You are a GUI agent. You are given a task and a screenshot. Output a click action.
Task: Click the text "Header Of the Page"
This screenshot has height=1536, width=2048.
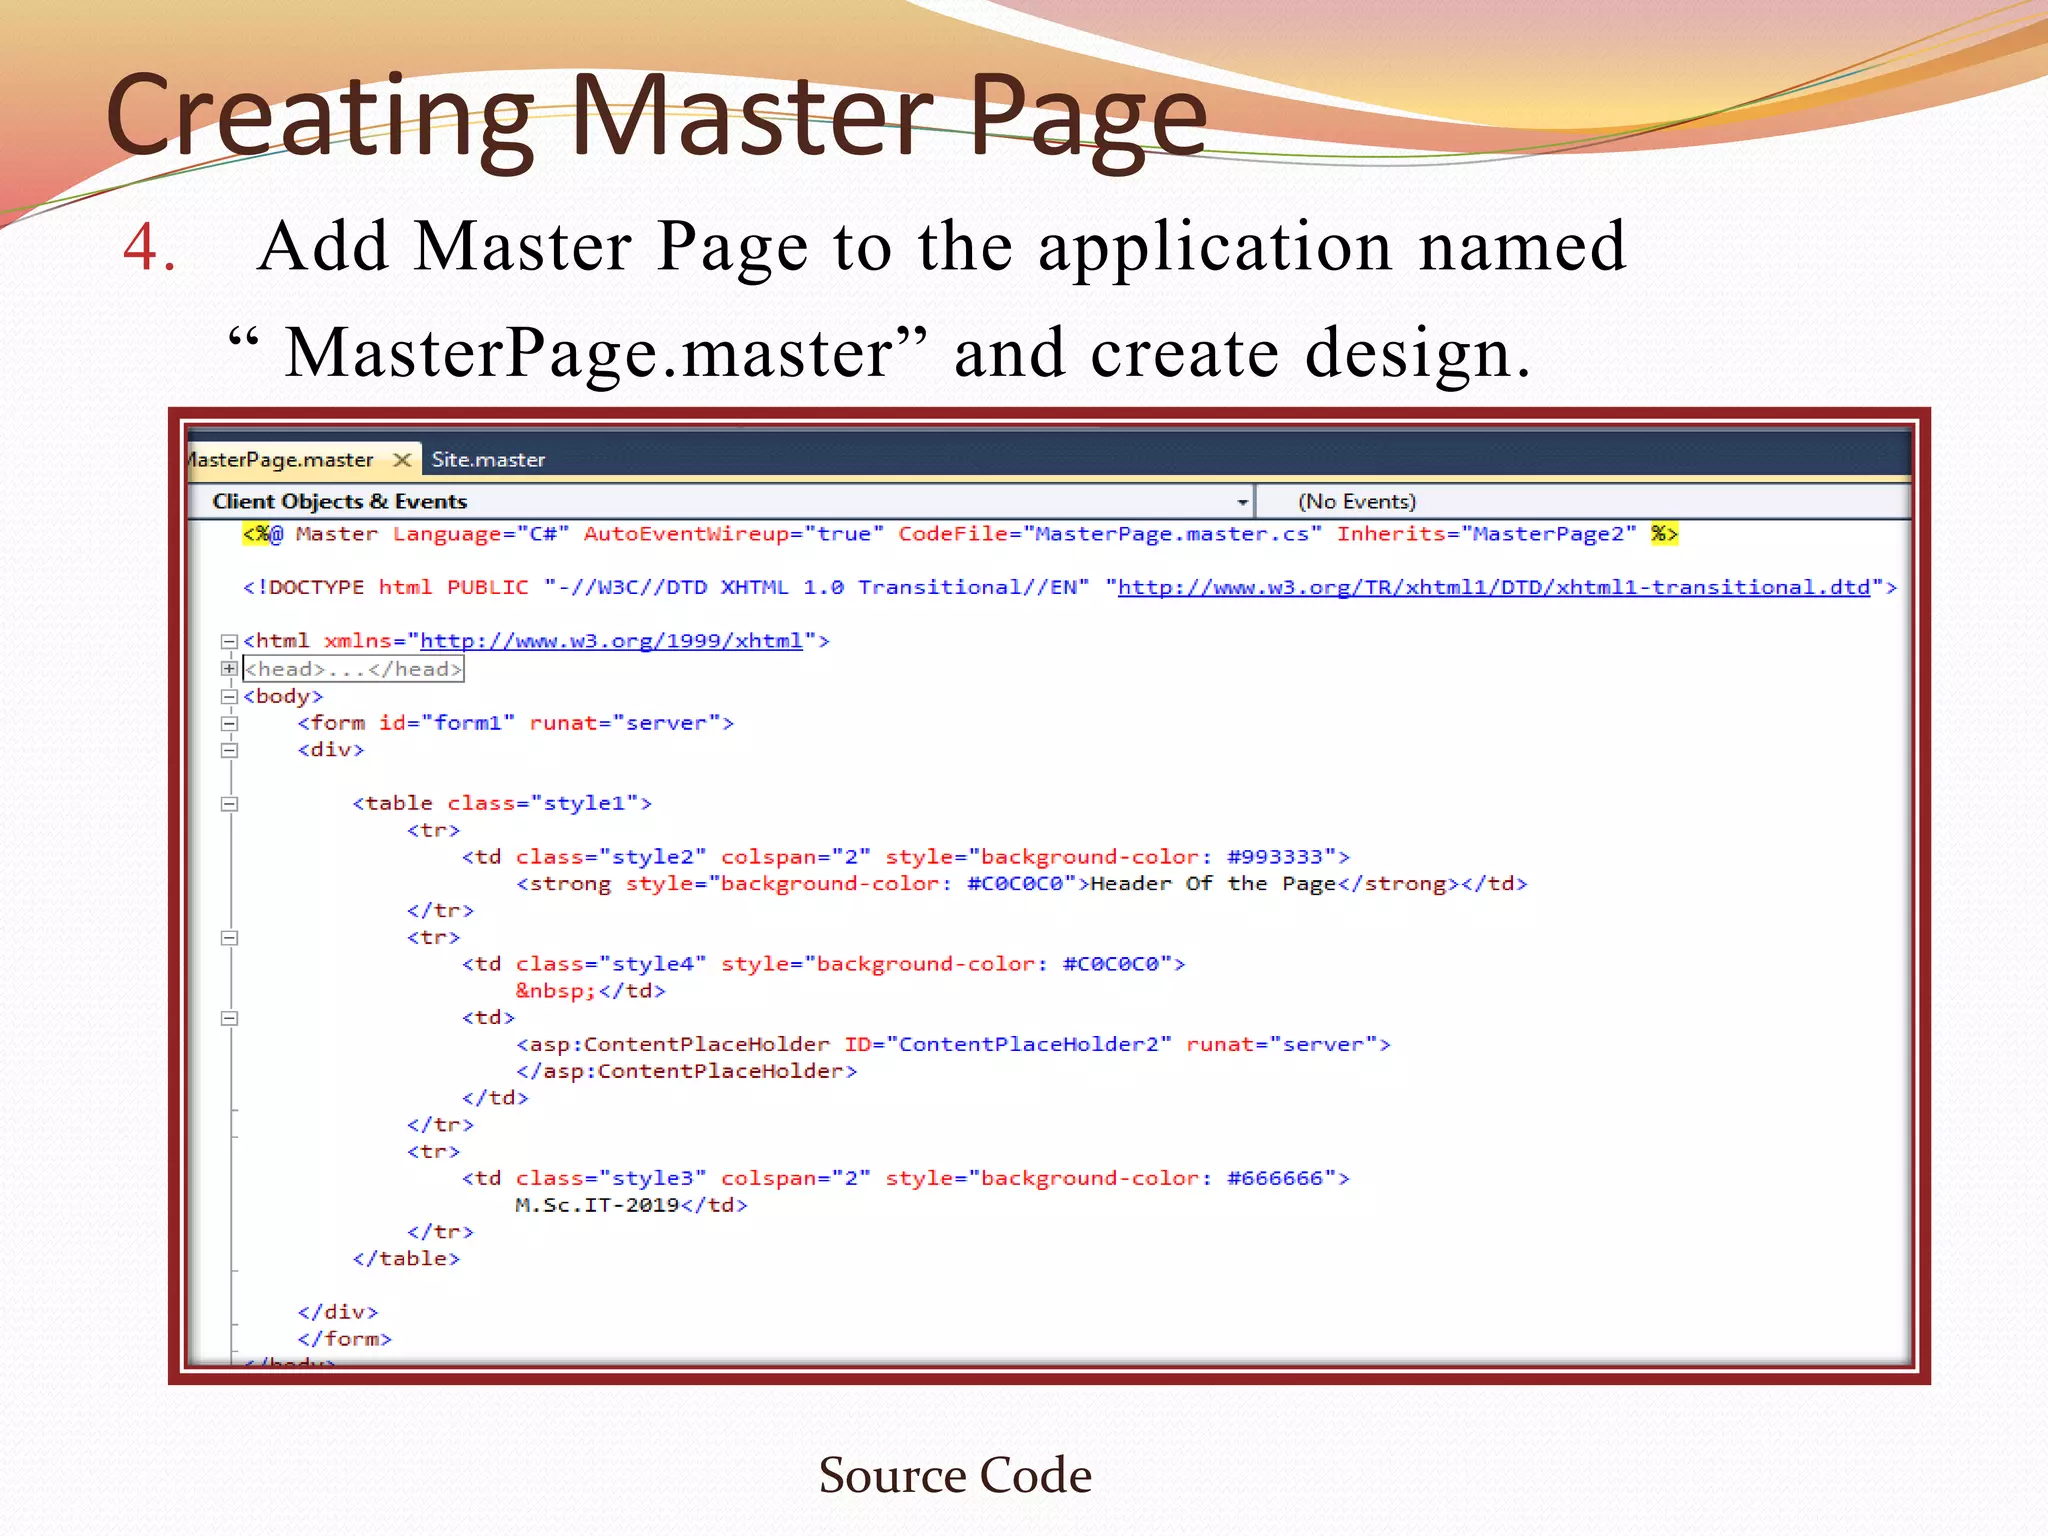[1213, 883]
